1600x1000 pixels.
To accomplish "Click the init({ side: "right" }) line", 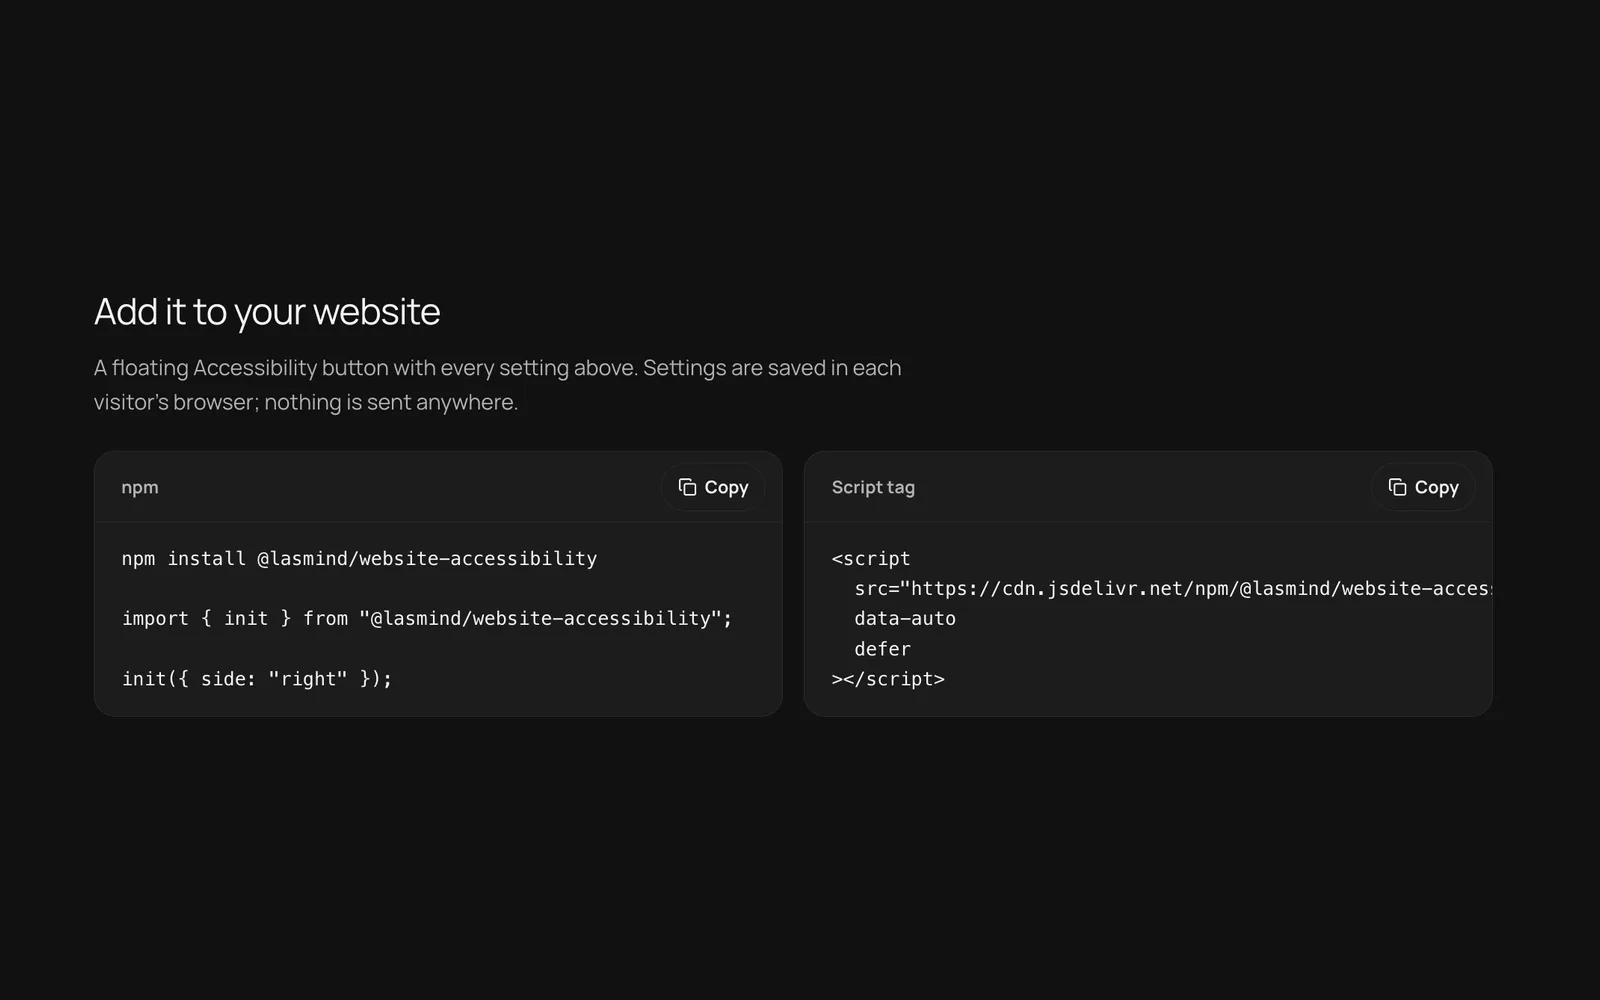I will pyautogui.click(x=257, y=678).
